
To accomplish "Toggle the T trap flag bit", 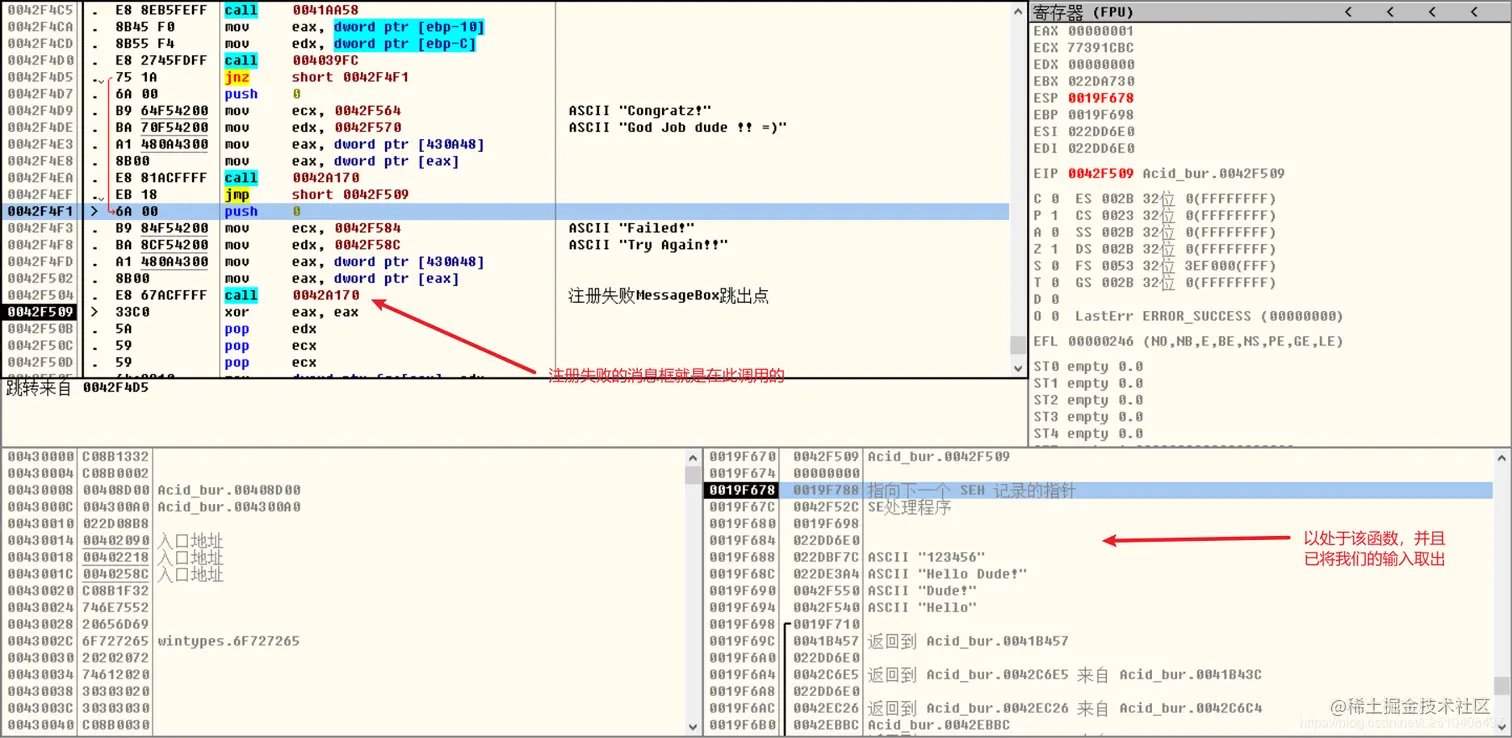I will coord(1055,283).
